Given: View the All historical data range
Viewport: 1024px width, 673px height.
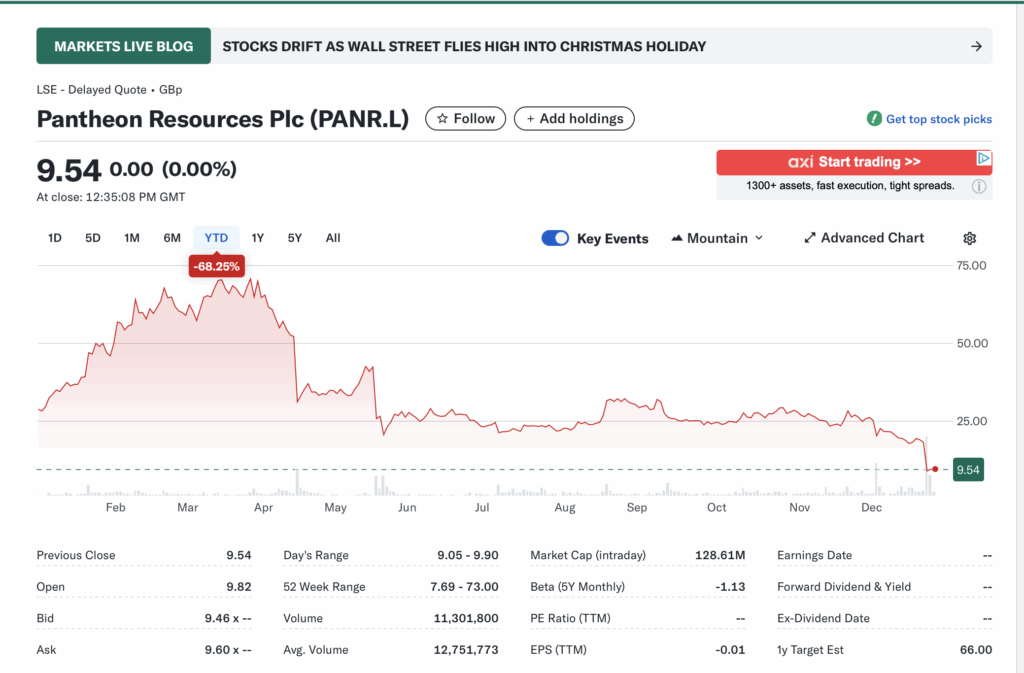Looking at the screenshot, I should [333, 238].
